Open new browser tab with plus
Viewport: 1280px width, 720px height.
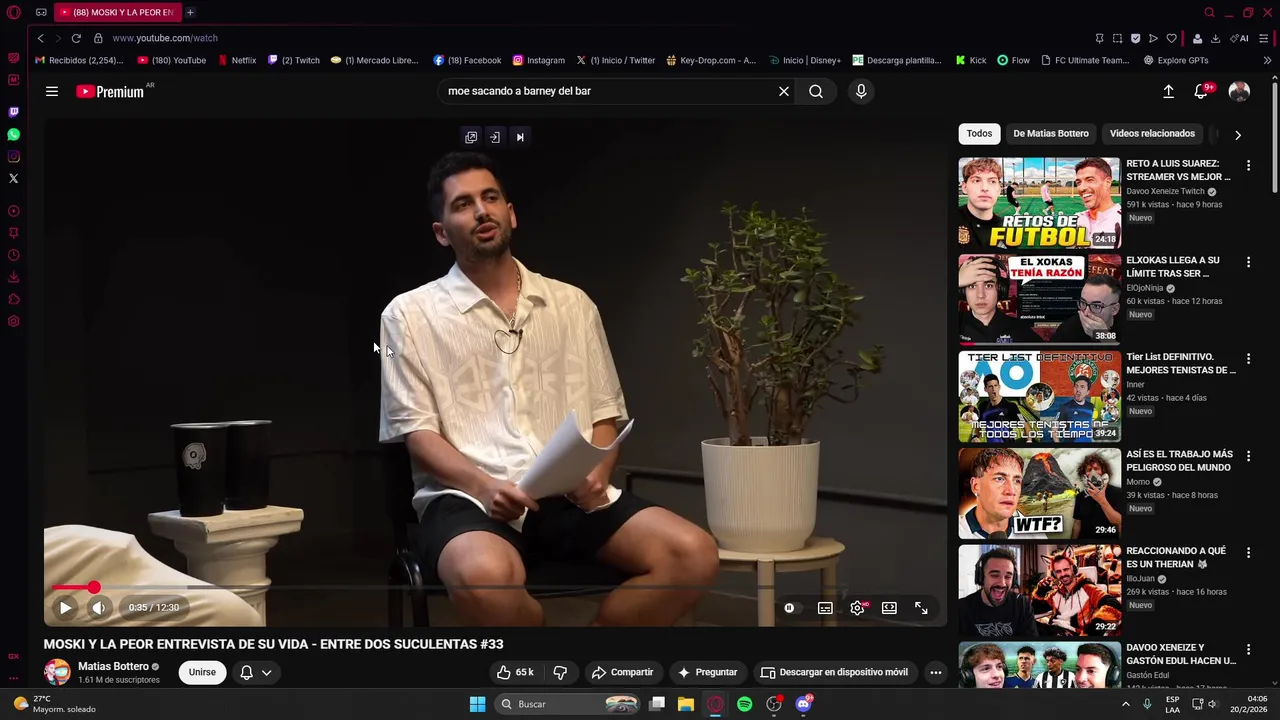[x=190, y=12]
